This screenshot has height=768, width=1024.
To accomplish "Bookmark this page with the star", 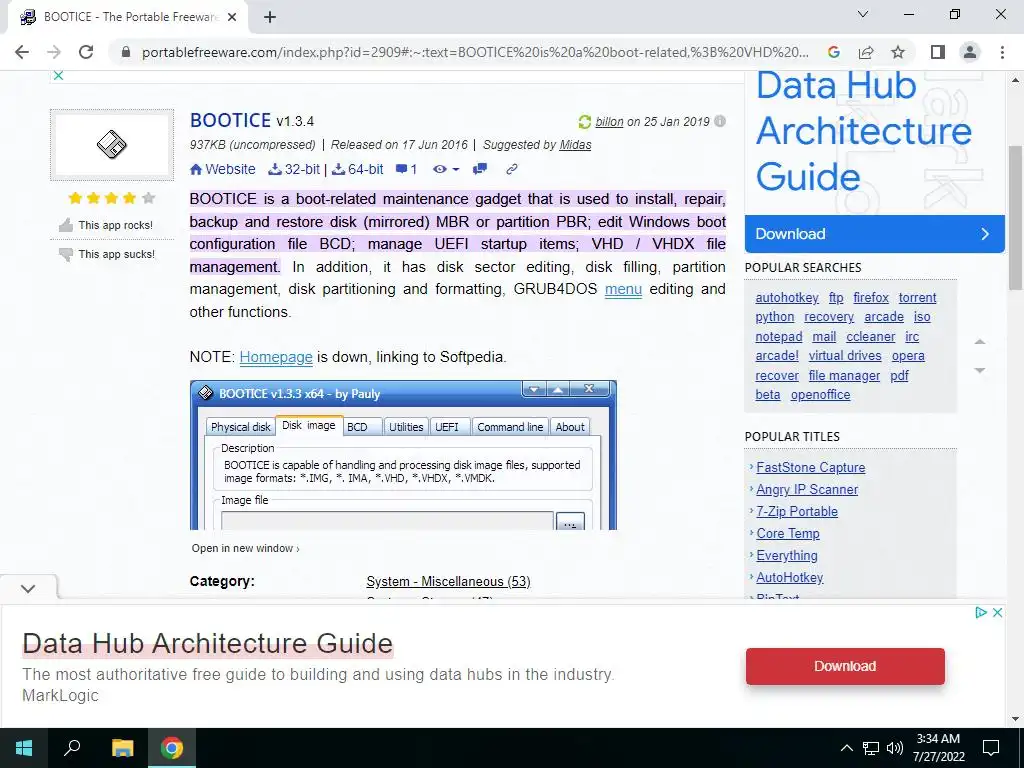I will pyautogui.click(x=898, y=52).
